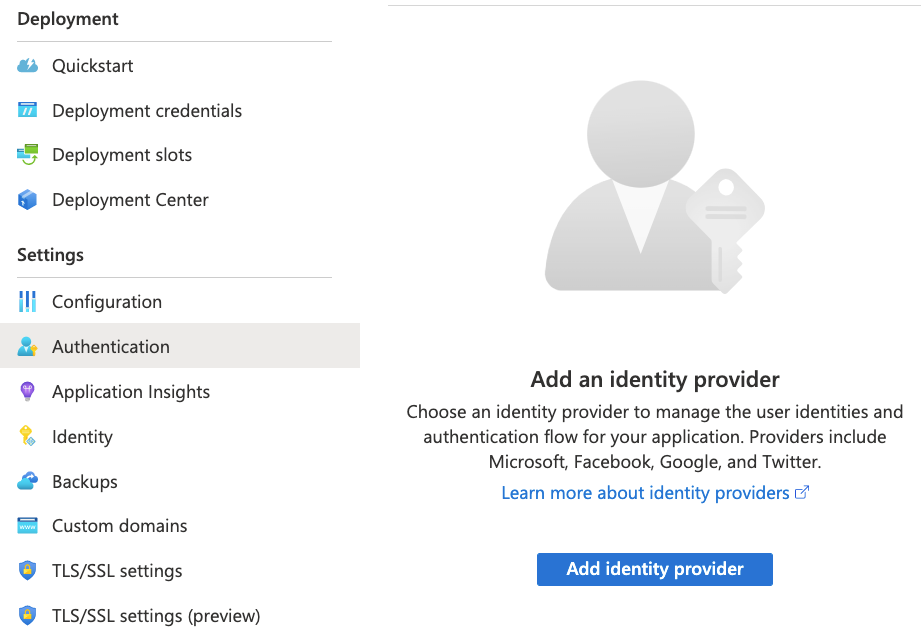This screenshot has height=638, width=921.
Task: Click the Application Insights lightbulb icon
Action: (x=27, y=391)
